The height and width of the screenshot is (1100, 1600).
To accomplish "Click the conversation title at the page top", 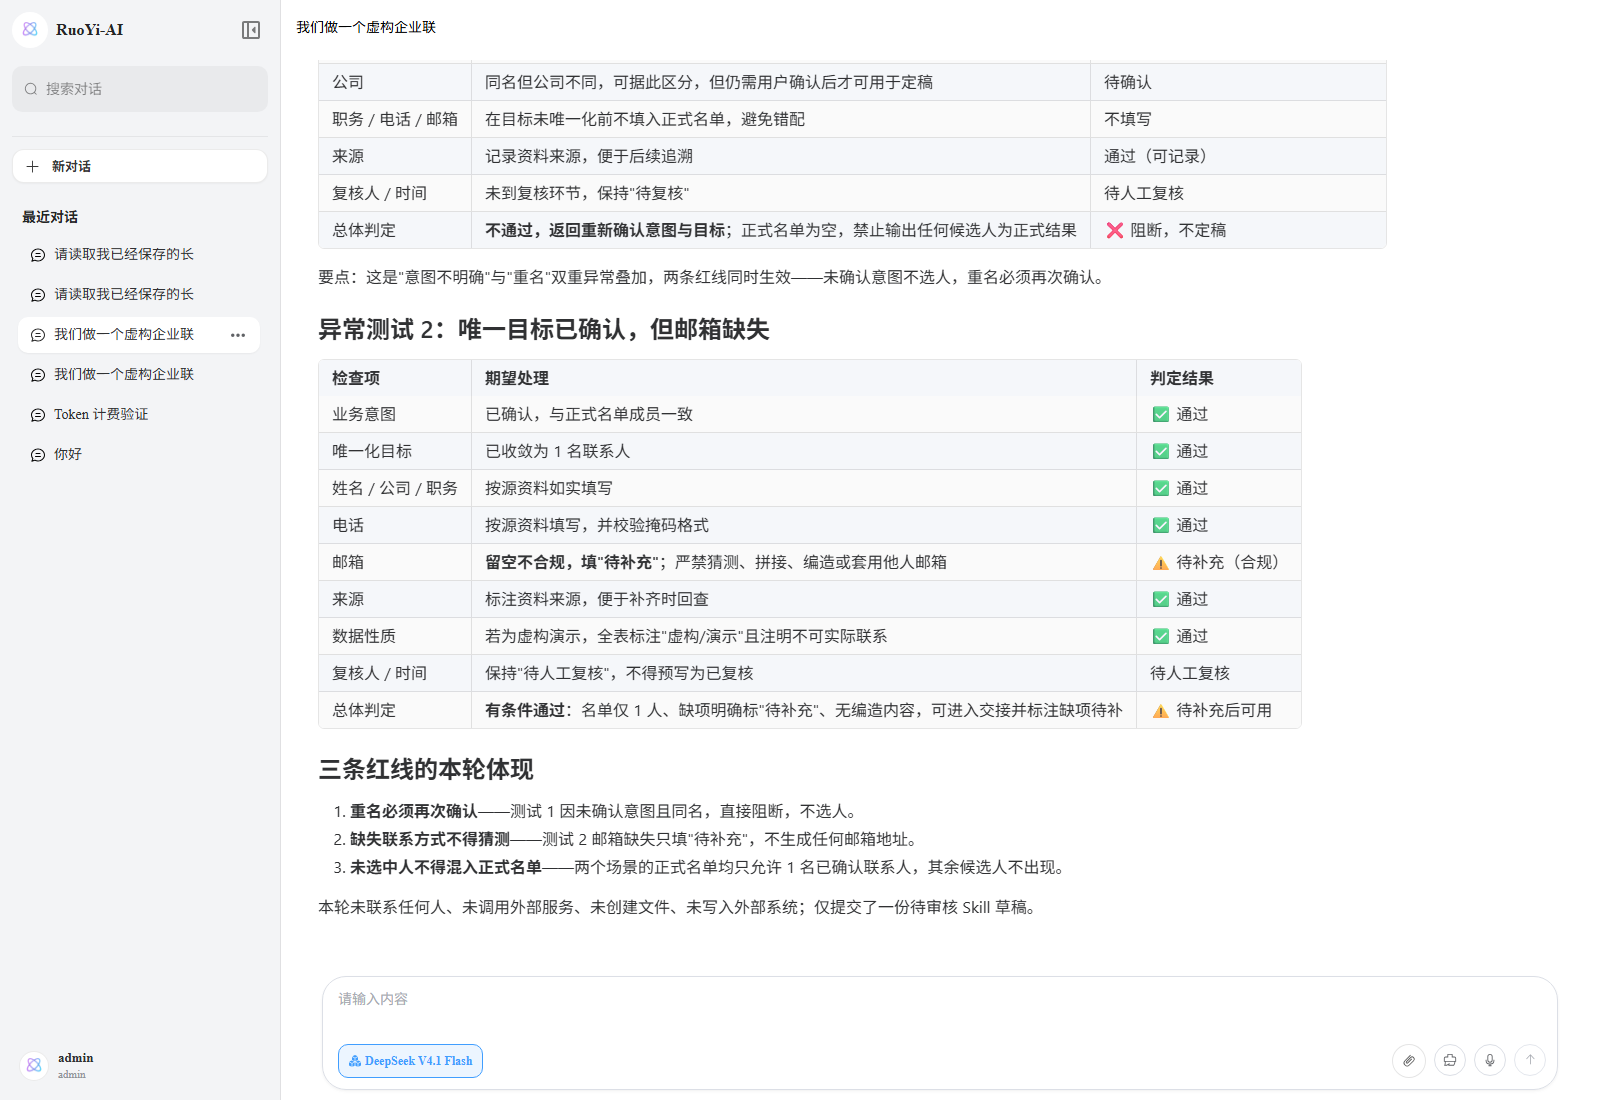I will pyautogui.click(x=366, y=27).
